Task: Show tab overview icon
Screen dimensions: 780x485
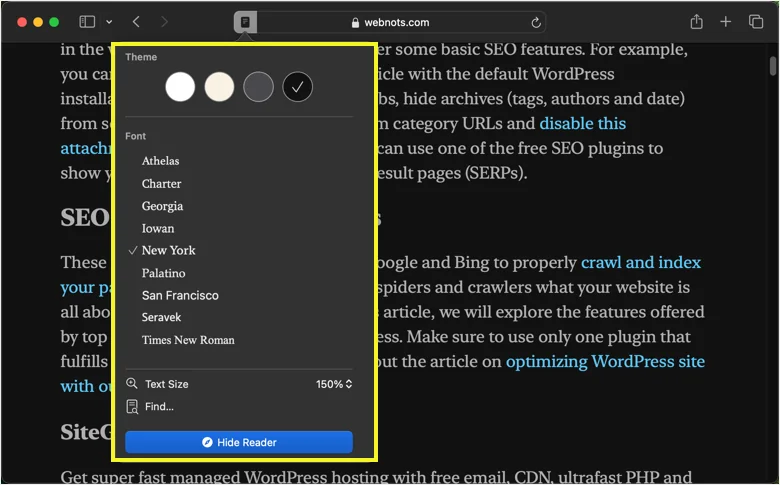Action: tap(756, 22)
